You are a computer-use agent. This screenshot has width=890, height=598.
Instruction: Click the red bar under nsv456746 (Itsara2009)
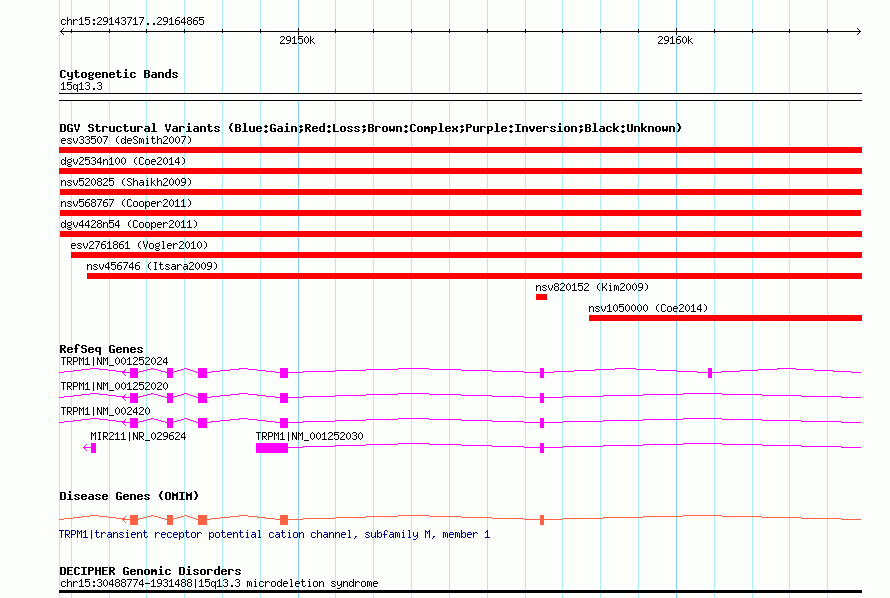click(474, 276)
